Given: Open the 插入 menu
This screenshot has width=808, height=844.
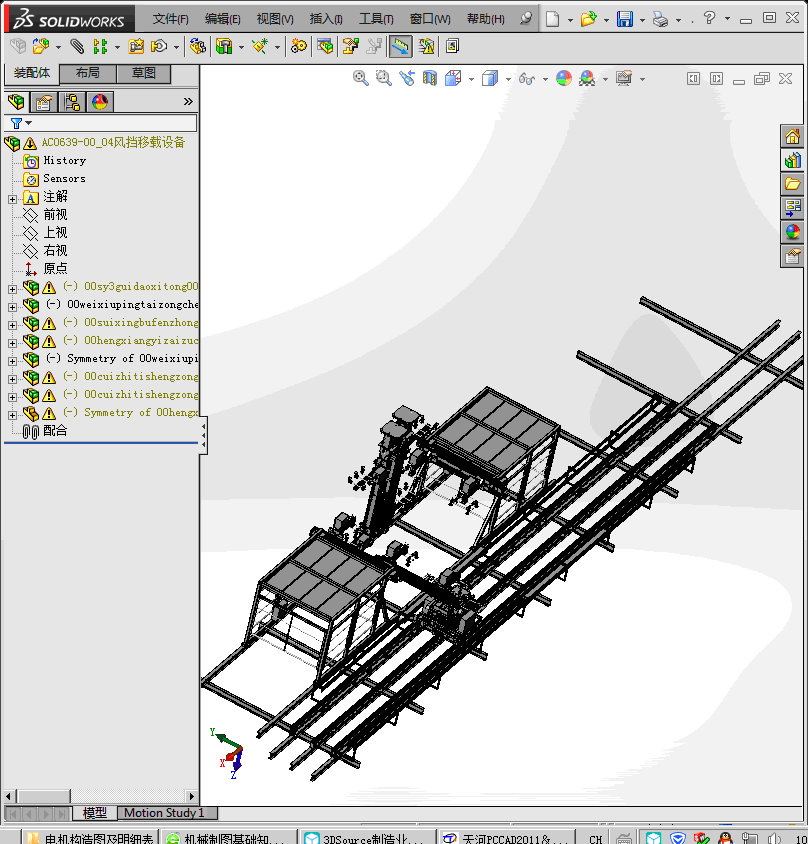Looking at the screenshot, I should click(x=326, y=19).
